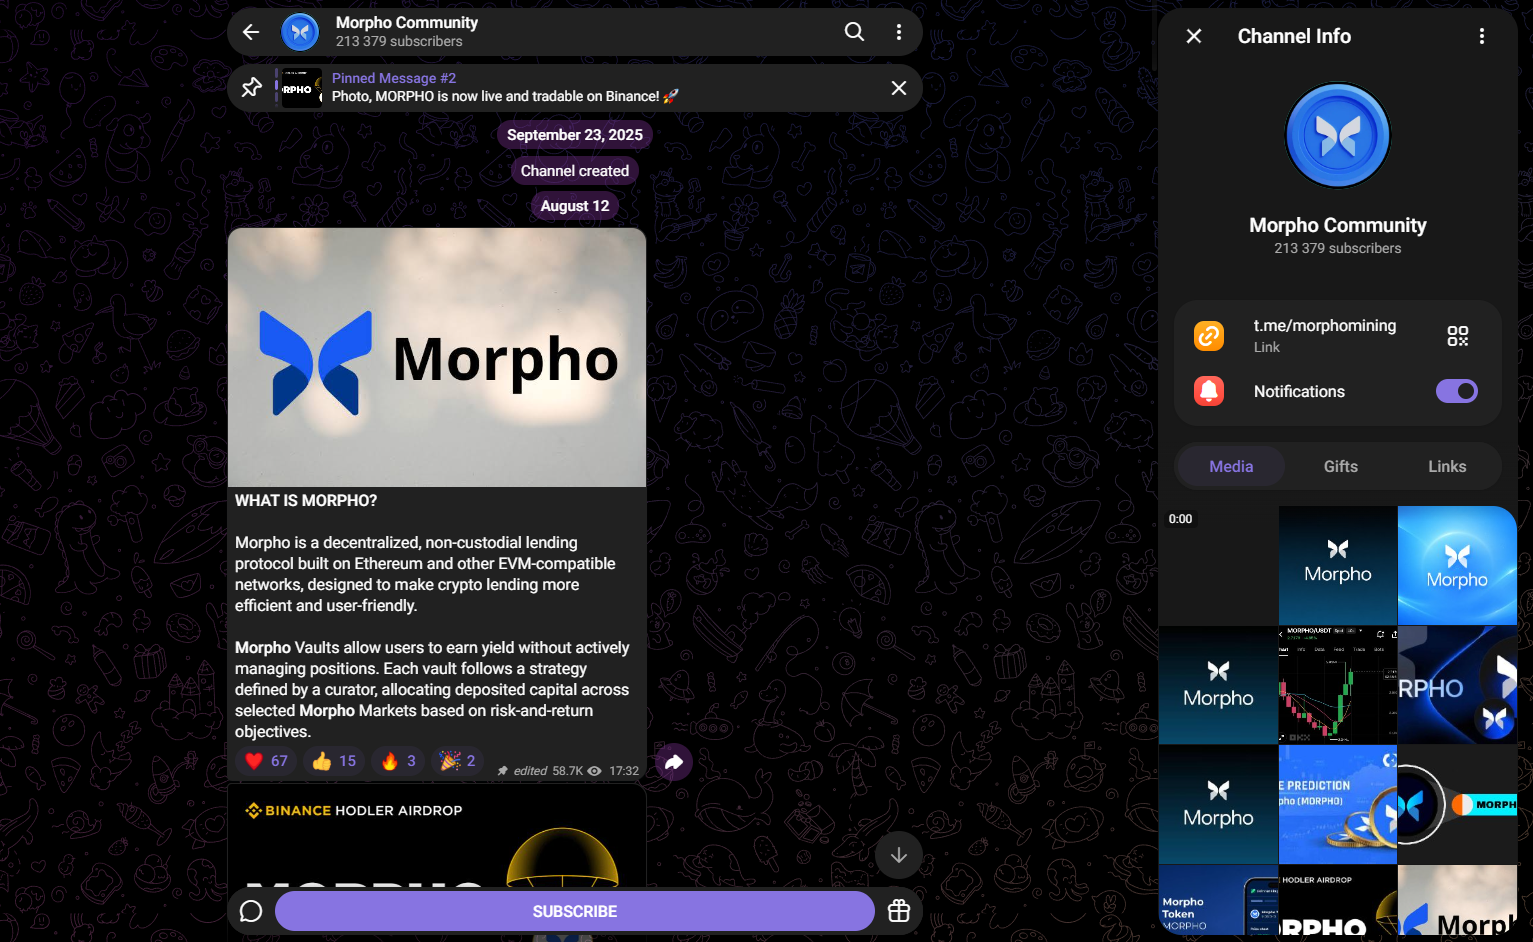Open comments bubble icon beside Subscribe
The height and width of the screenshot is (942, 1533).
251,911
